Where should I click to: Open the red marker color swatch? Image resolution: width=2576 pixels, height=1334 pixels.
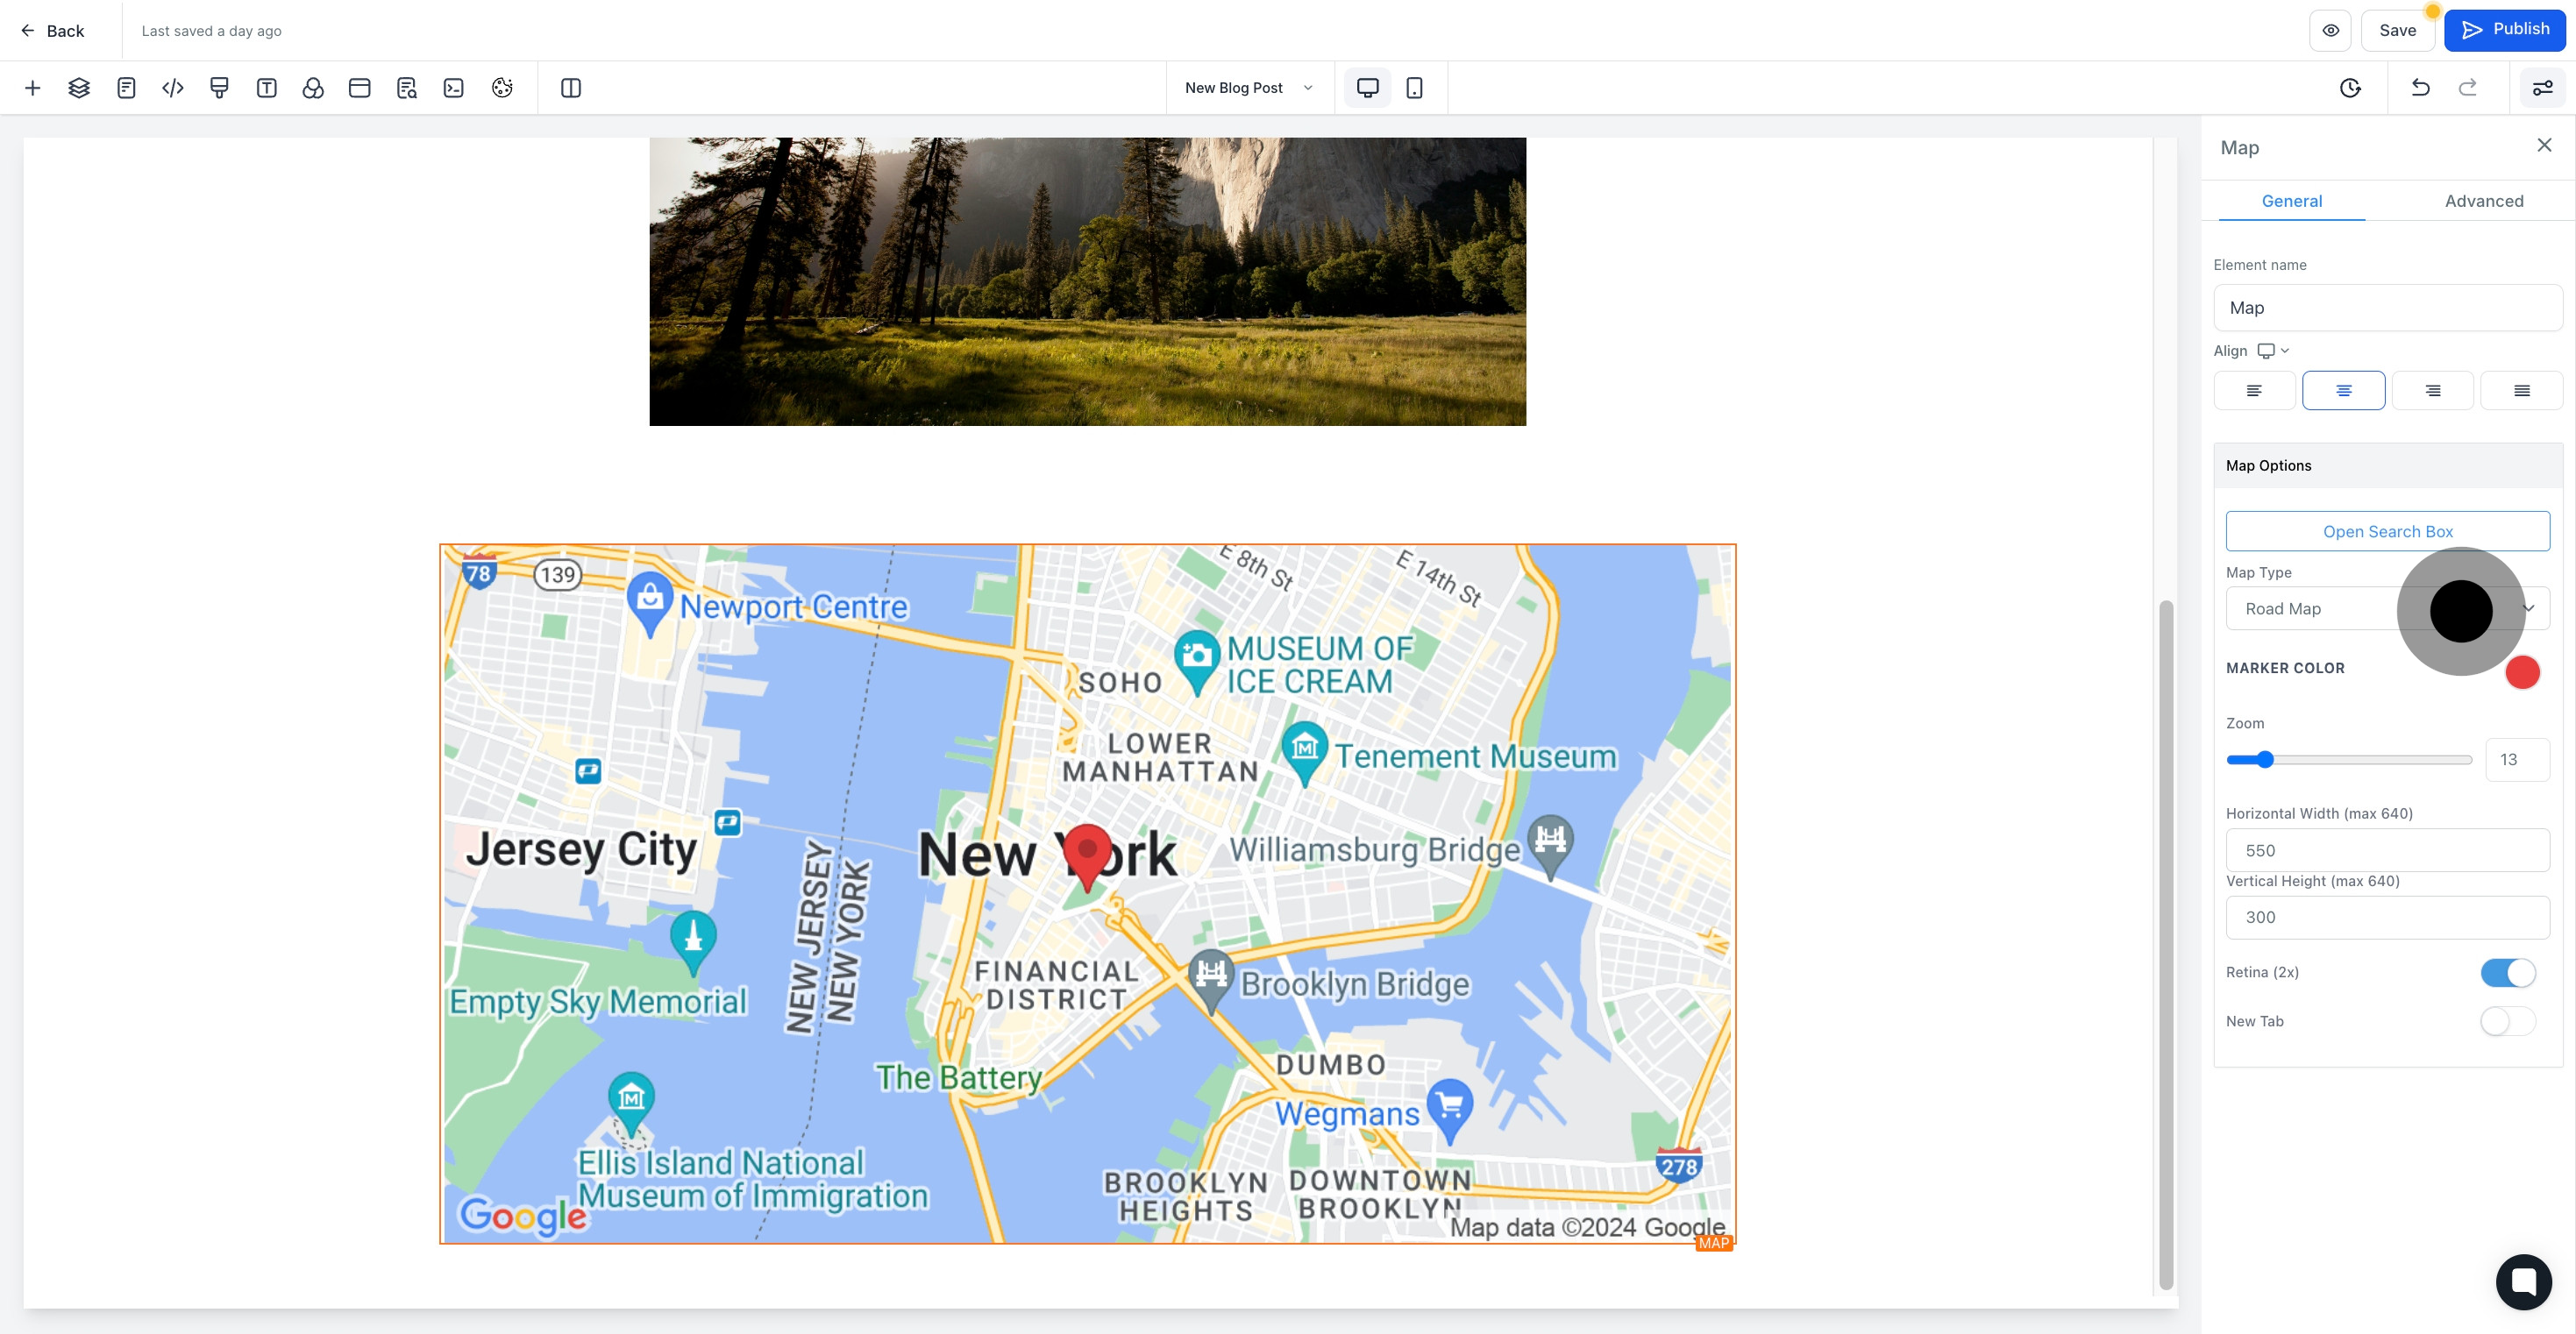pos(2522,672)
